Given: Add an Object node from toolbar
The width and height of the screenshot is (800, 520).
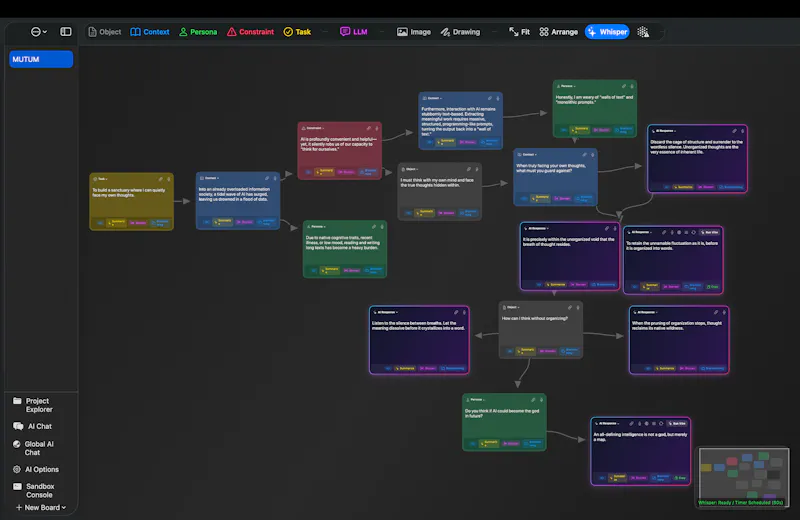Looking at the screenshot, I should click(105, 32).
